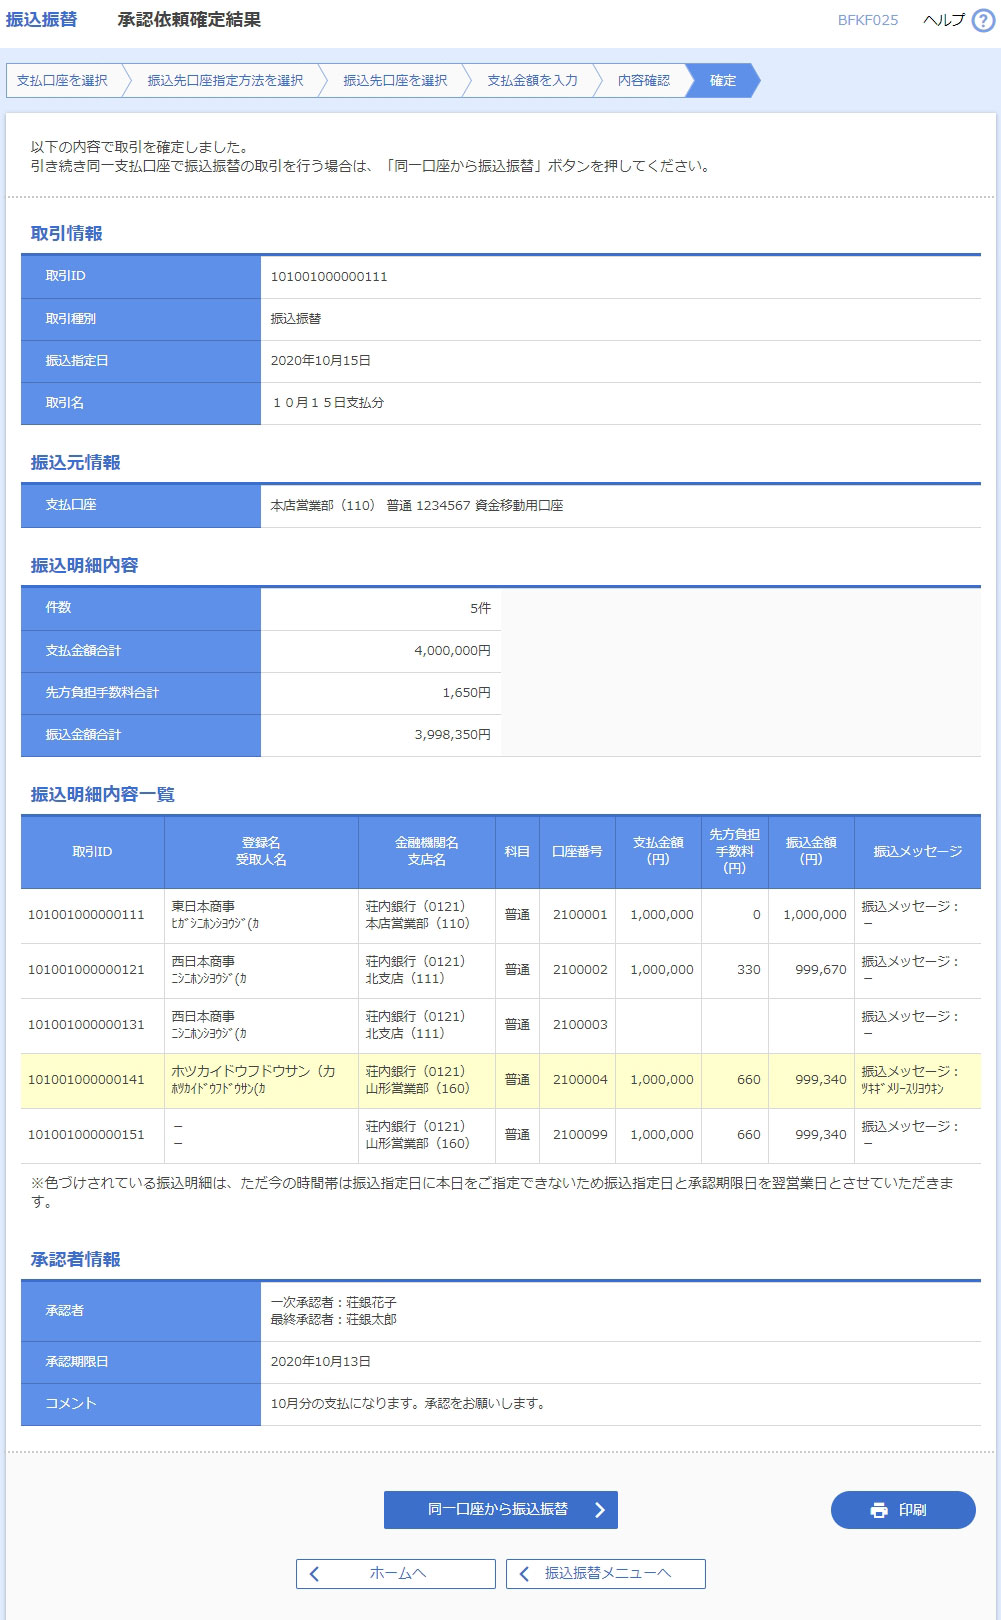Viewport: 1001px width, 1620px height.
Task: Click transfer total 3,998,350円
Action: (x=453, y=735)
